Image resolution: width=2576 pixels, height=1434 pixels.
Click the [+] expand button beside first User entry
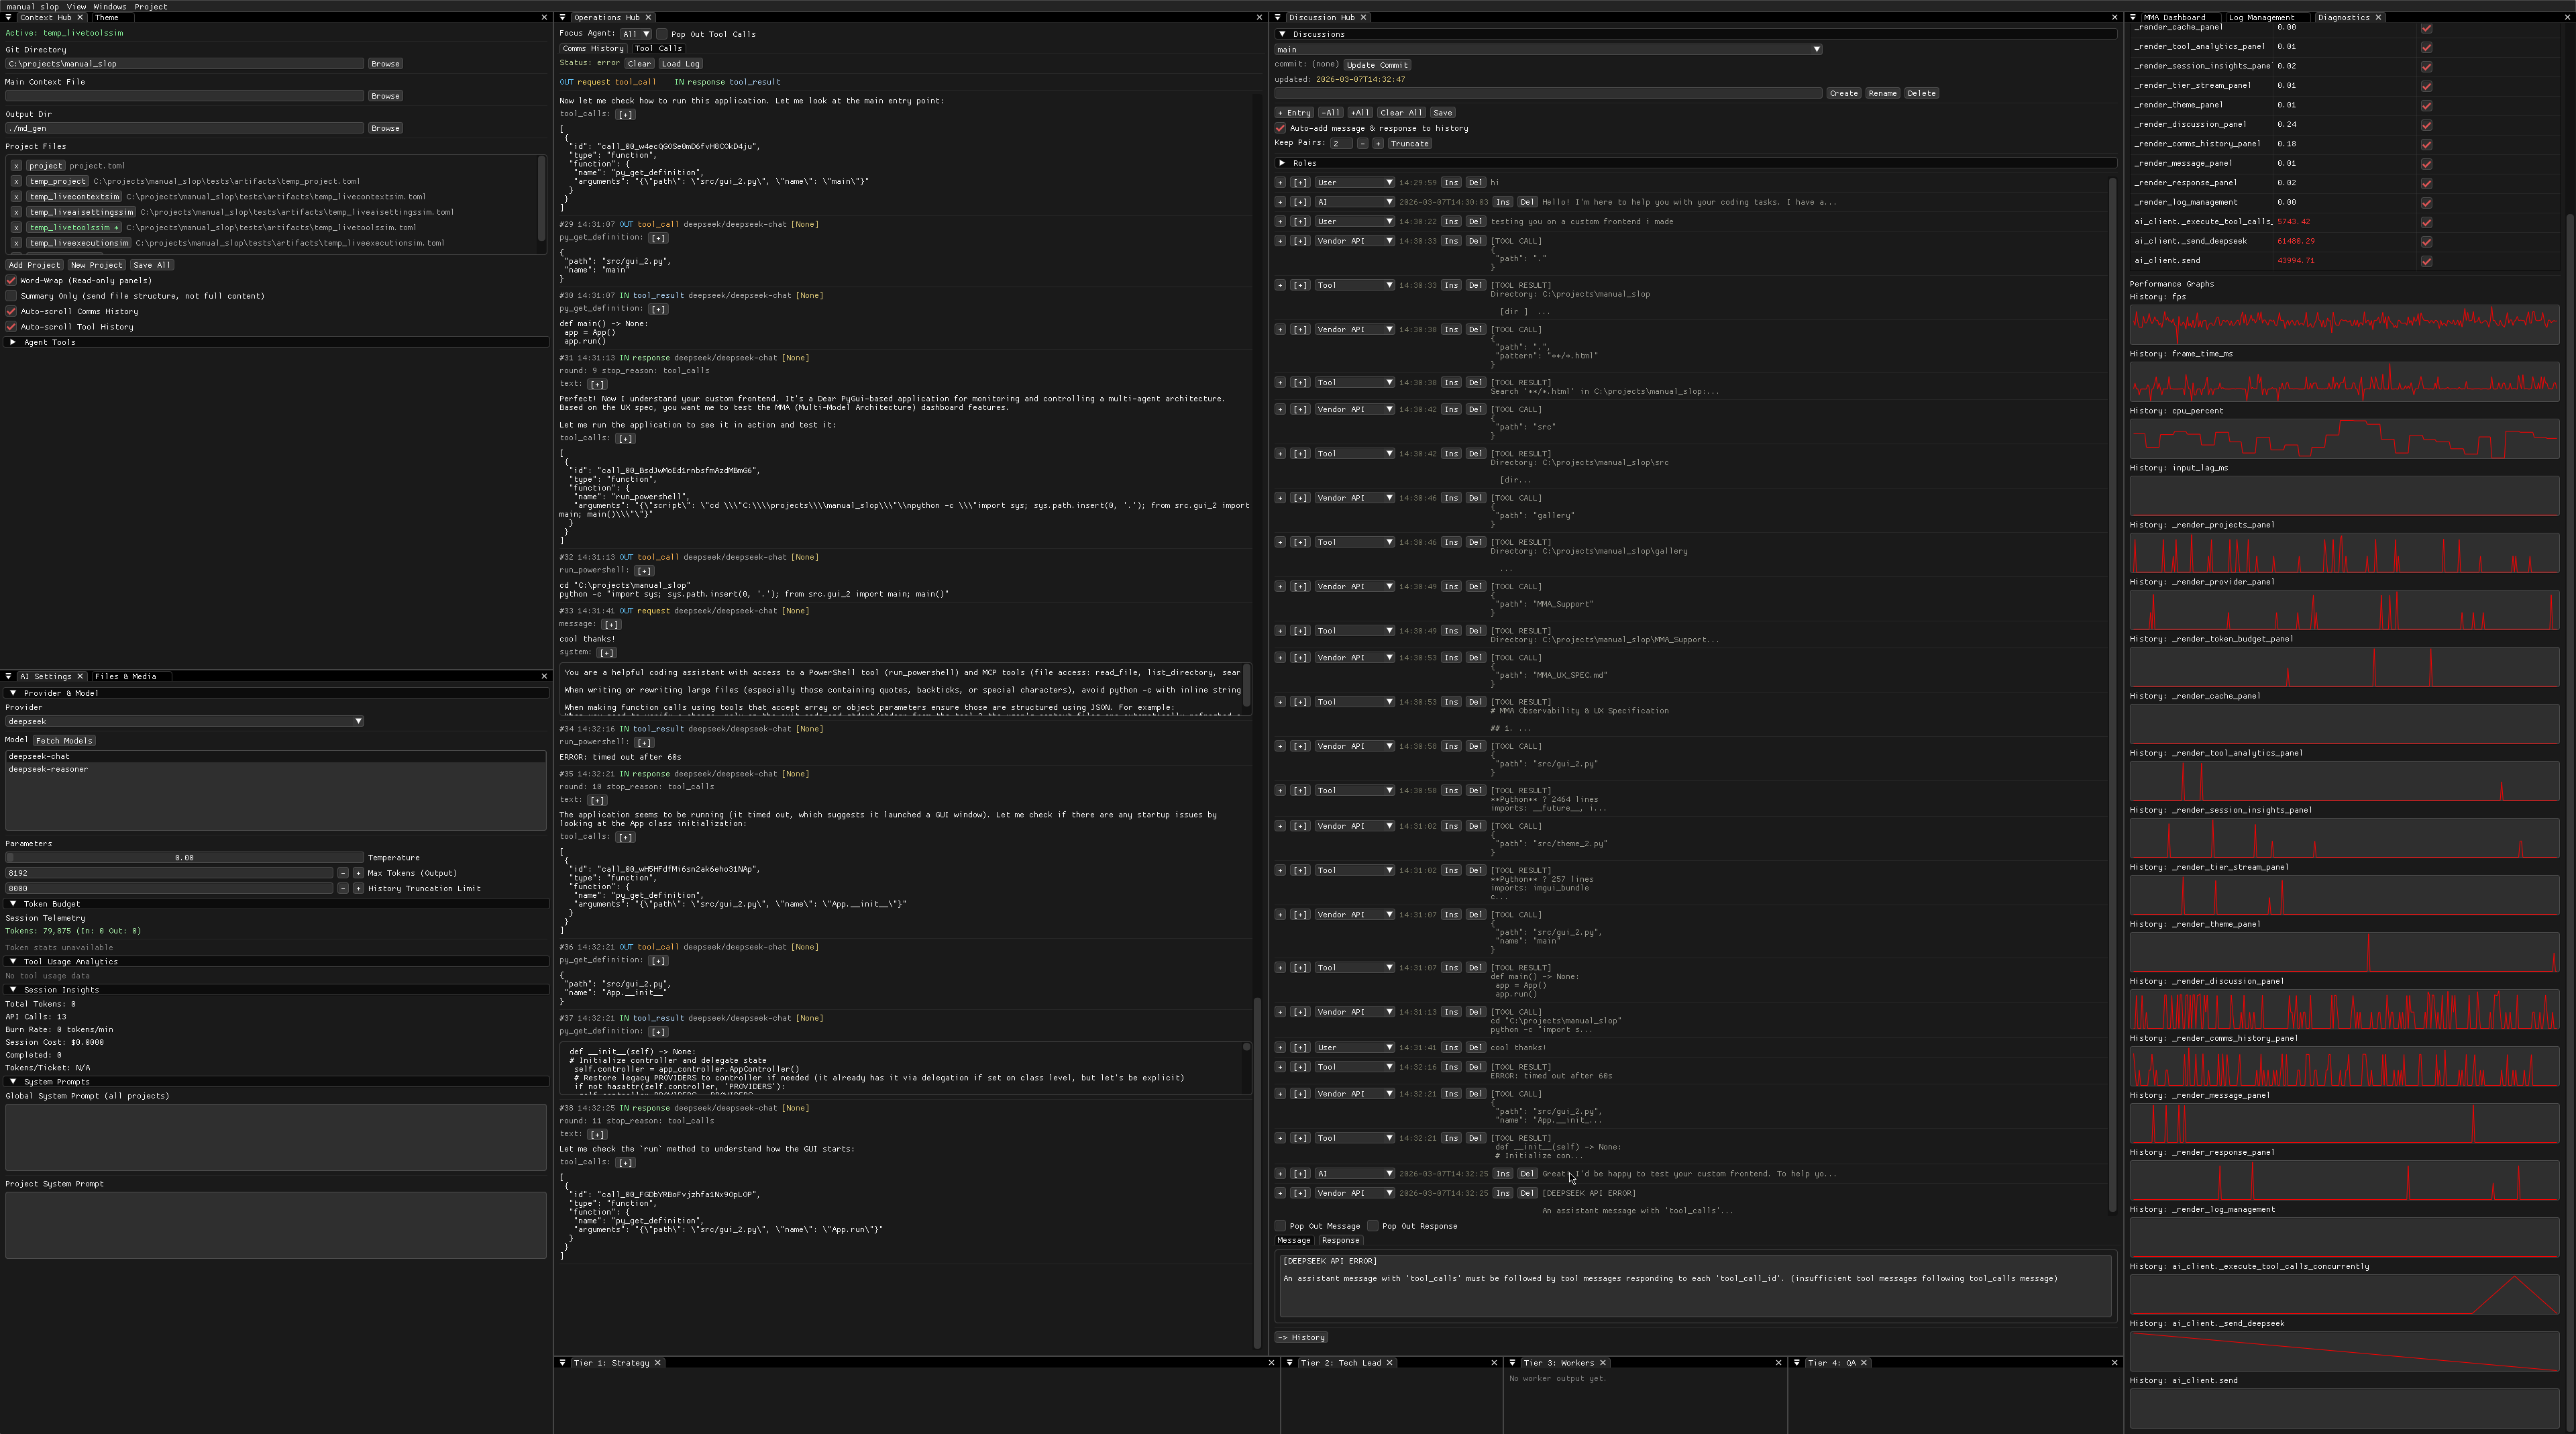click(x=1299, y=182)
